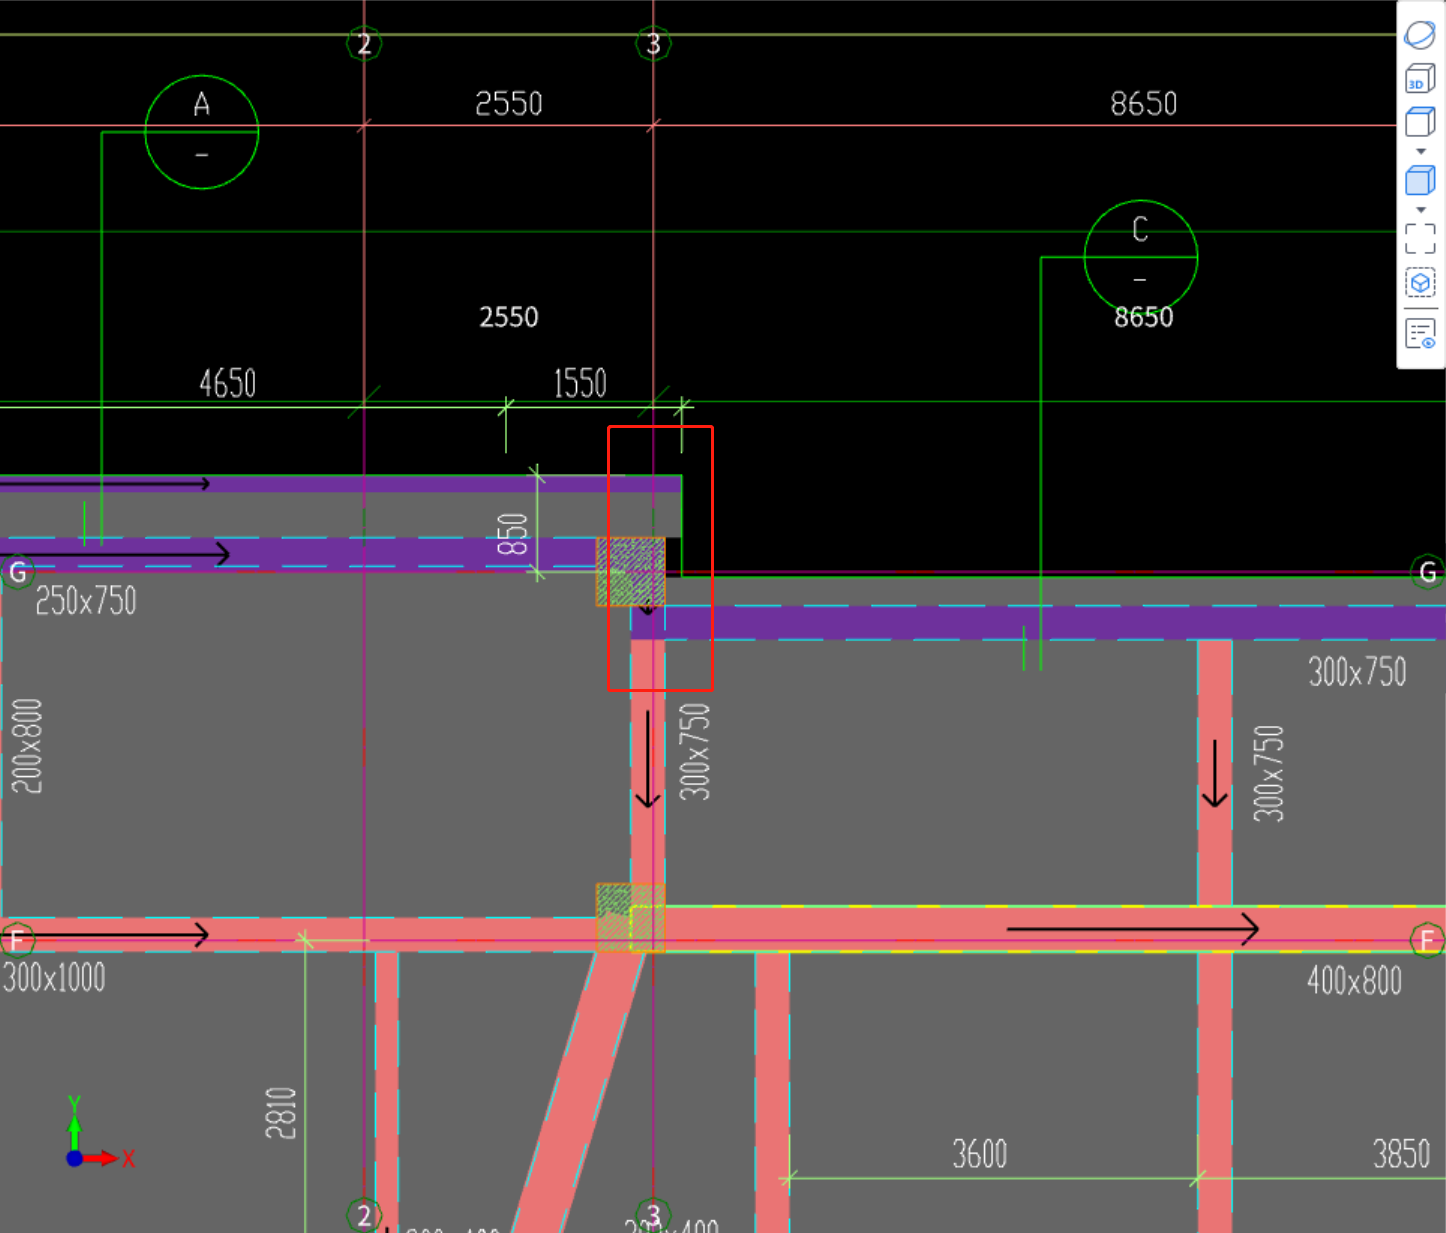1446x1233 pixels.
Task: Select hatched column at F-axis intersection
Action: [630, 918]
